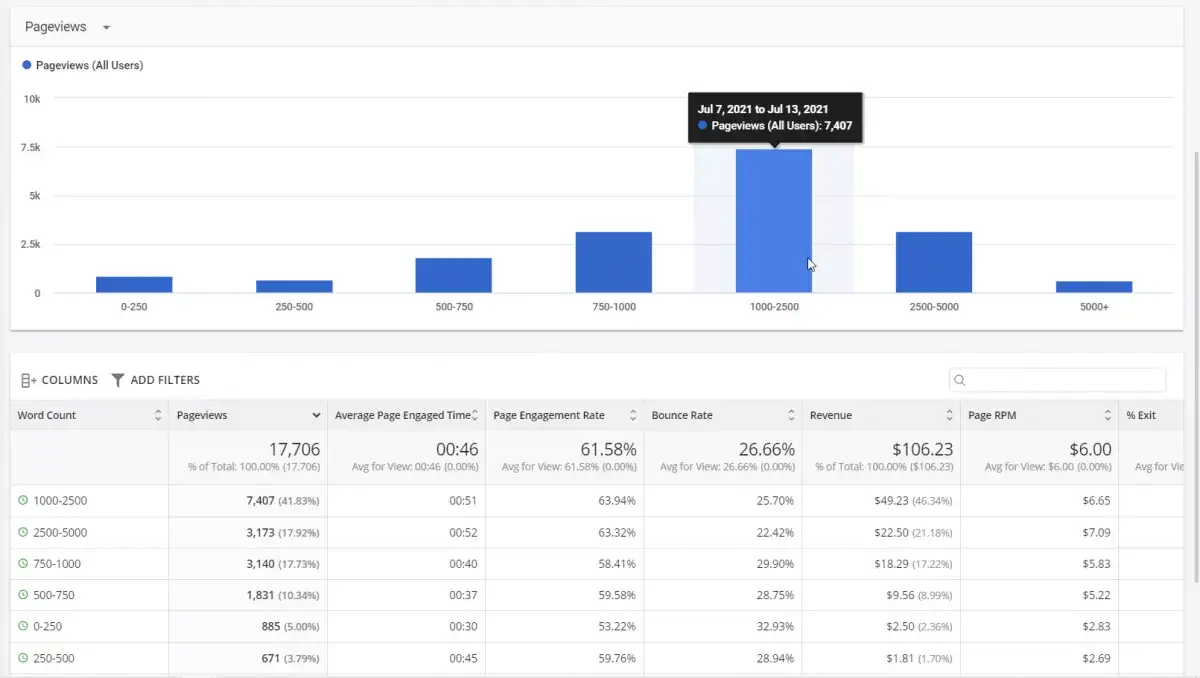Click the table search field
This screenshot has height=678, width=1200.
click(x=1057, y=380)
